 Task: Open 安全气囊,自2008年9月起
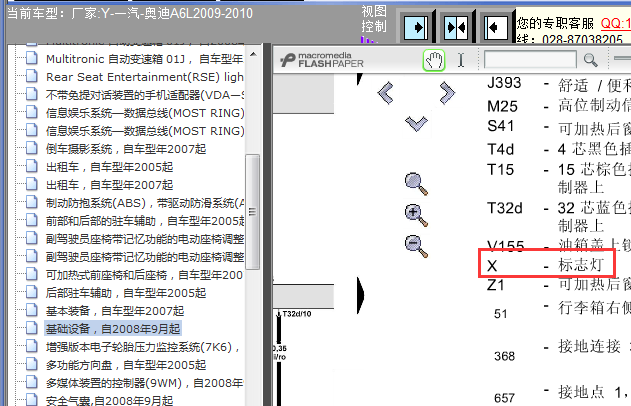(109, 401)
